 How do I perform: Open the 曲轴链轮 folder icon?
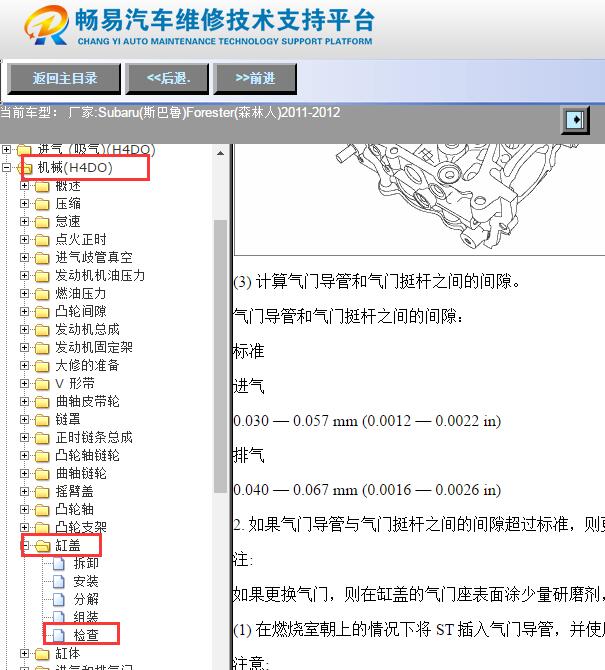[x=42, y=473]
